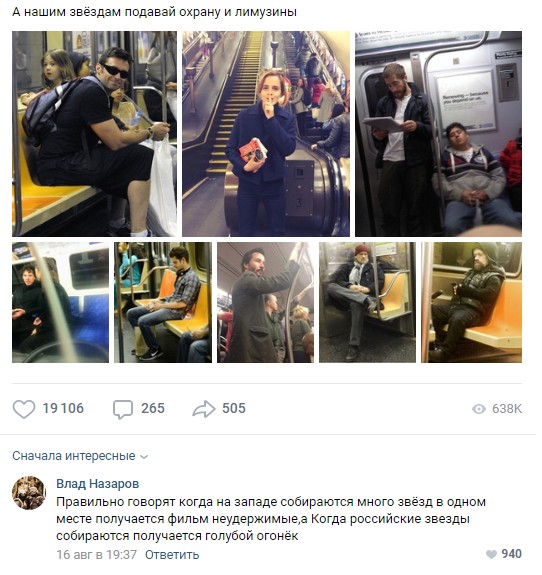Expand the Сначала интересные sort dropdown
This screenshot has height=575, width=542.
coord(80,456)
